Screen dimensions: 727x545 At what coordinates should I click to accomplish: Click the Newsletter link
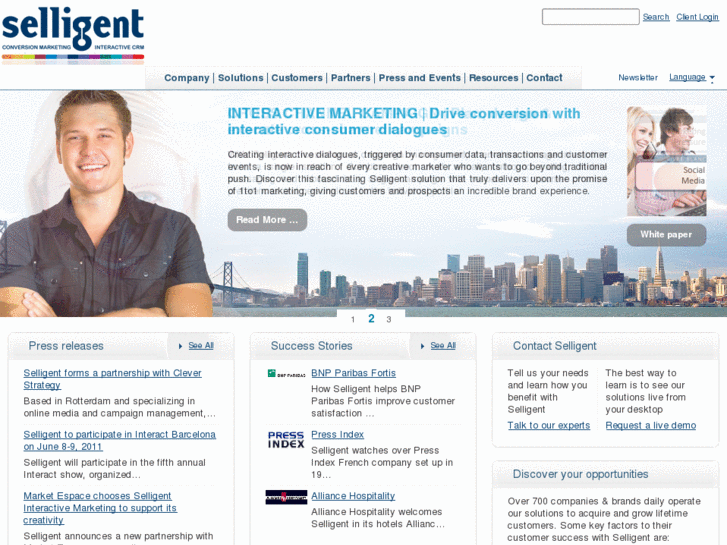pos(638,77)
